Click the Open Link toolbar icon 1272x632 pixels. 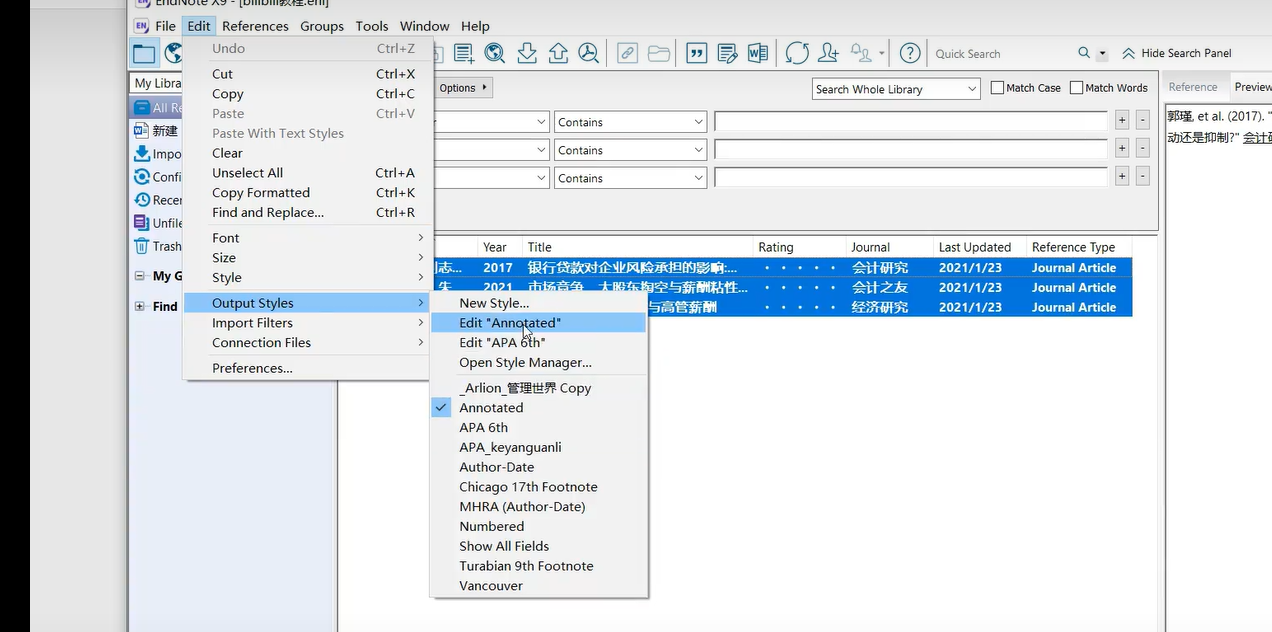coord(627,53)
